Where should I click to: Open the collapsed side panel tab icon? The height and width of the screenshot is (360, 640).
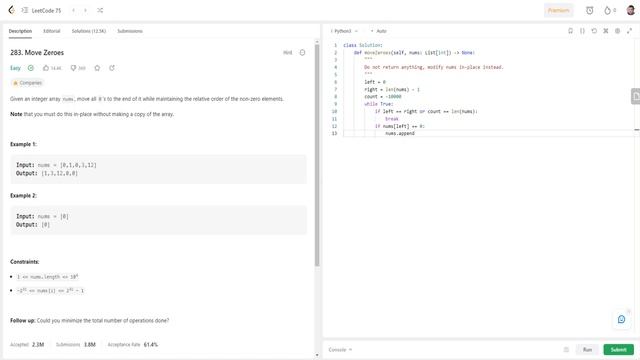(x=636, y=96)
